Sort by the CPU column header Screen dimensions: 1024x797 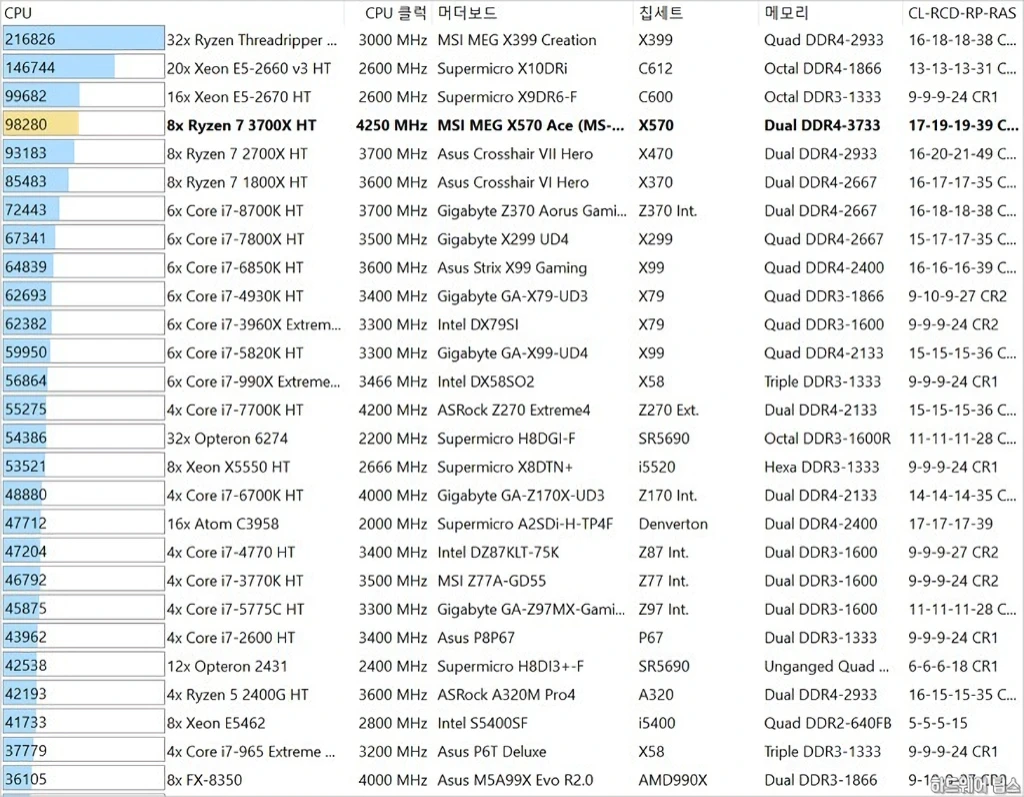pos(18,12)
